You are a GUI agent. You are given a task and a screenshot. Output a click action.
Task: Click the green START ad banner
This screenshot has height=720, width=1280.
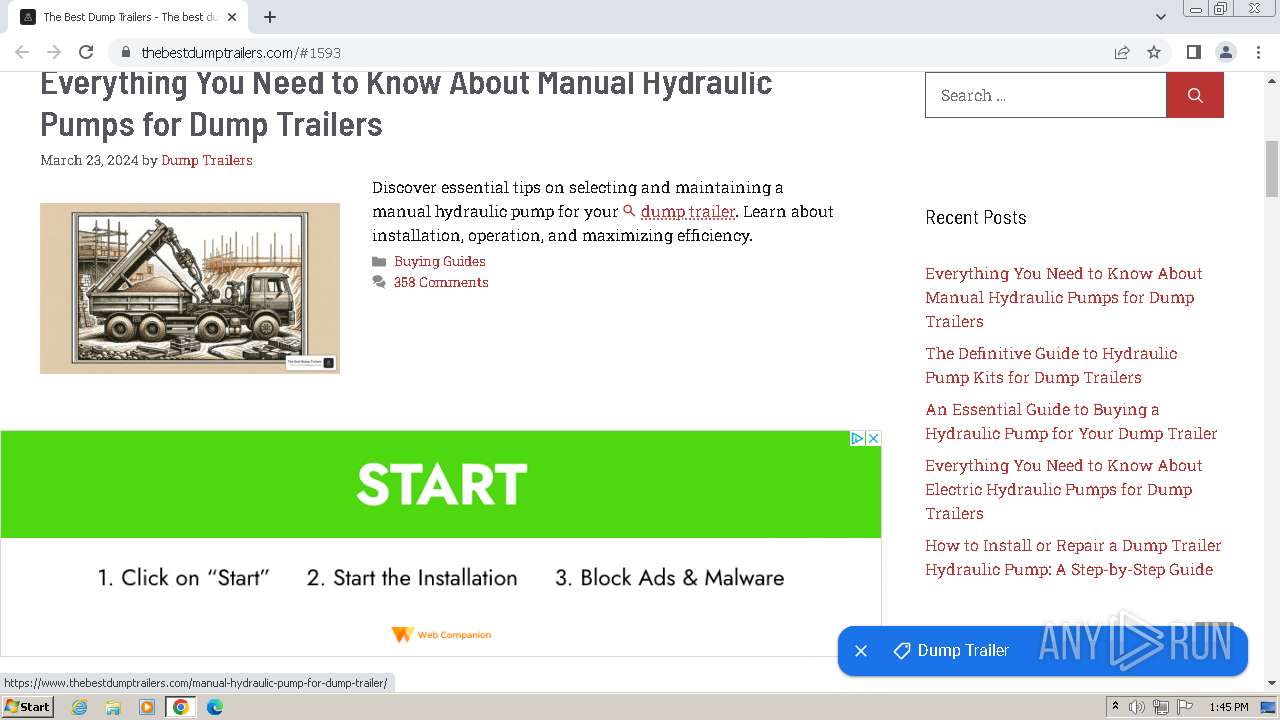coord(441,484)
